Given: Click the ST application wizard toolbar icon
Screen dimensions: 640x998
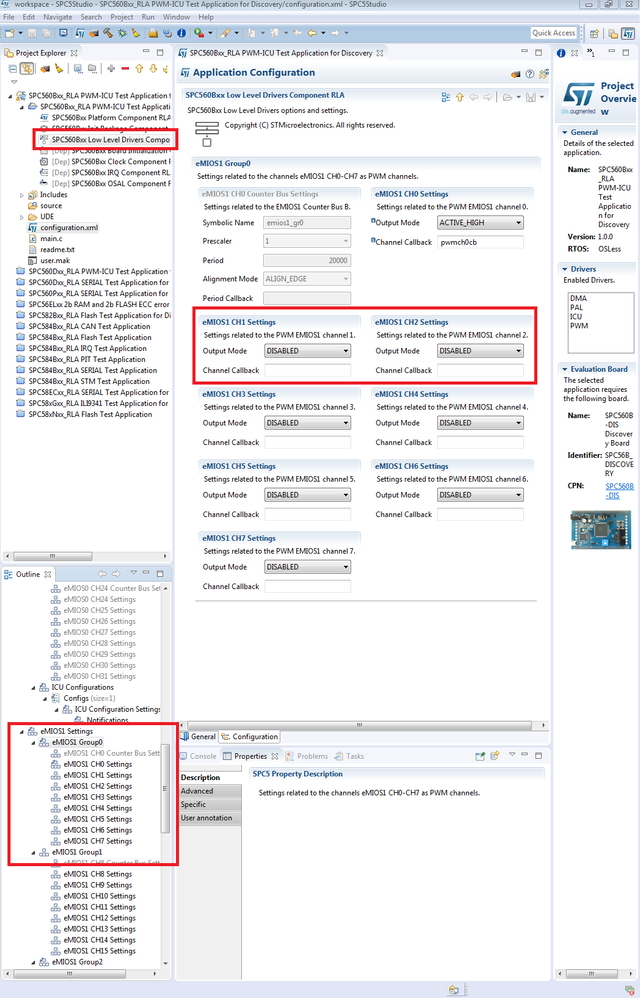Looking at the screenshot, I should 80,33.
